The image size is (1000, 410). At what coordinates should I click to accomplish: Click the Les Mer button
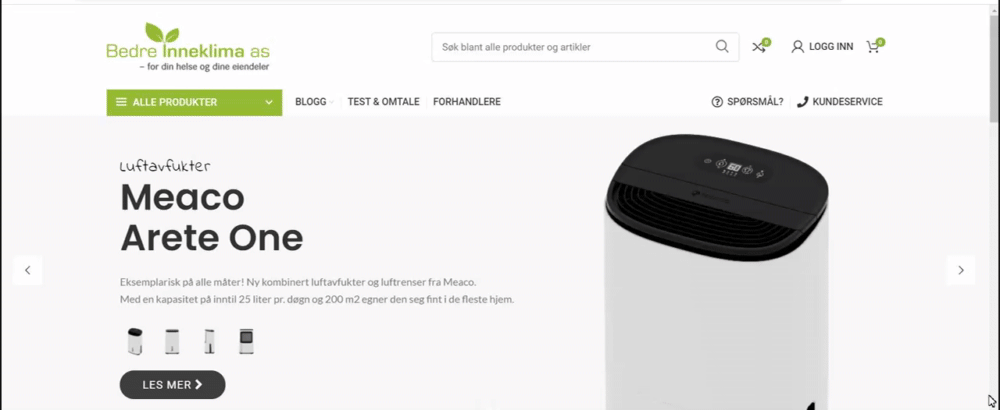tap(172, 384)
